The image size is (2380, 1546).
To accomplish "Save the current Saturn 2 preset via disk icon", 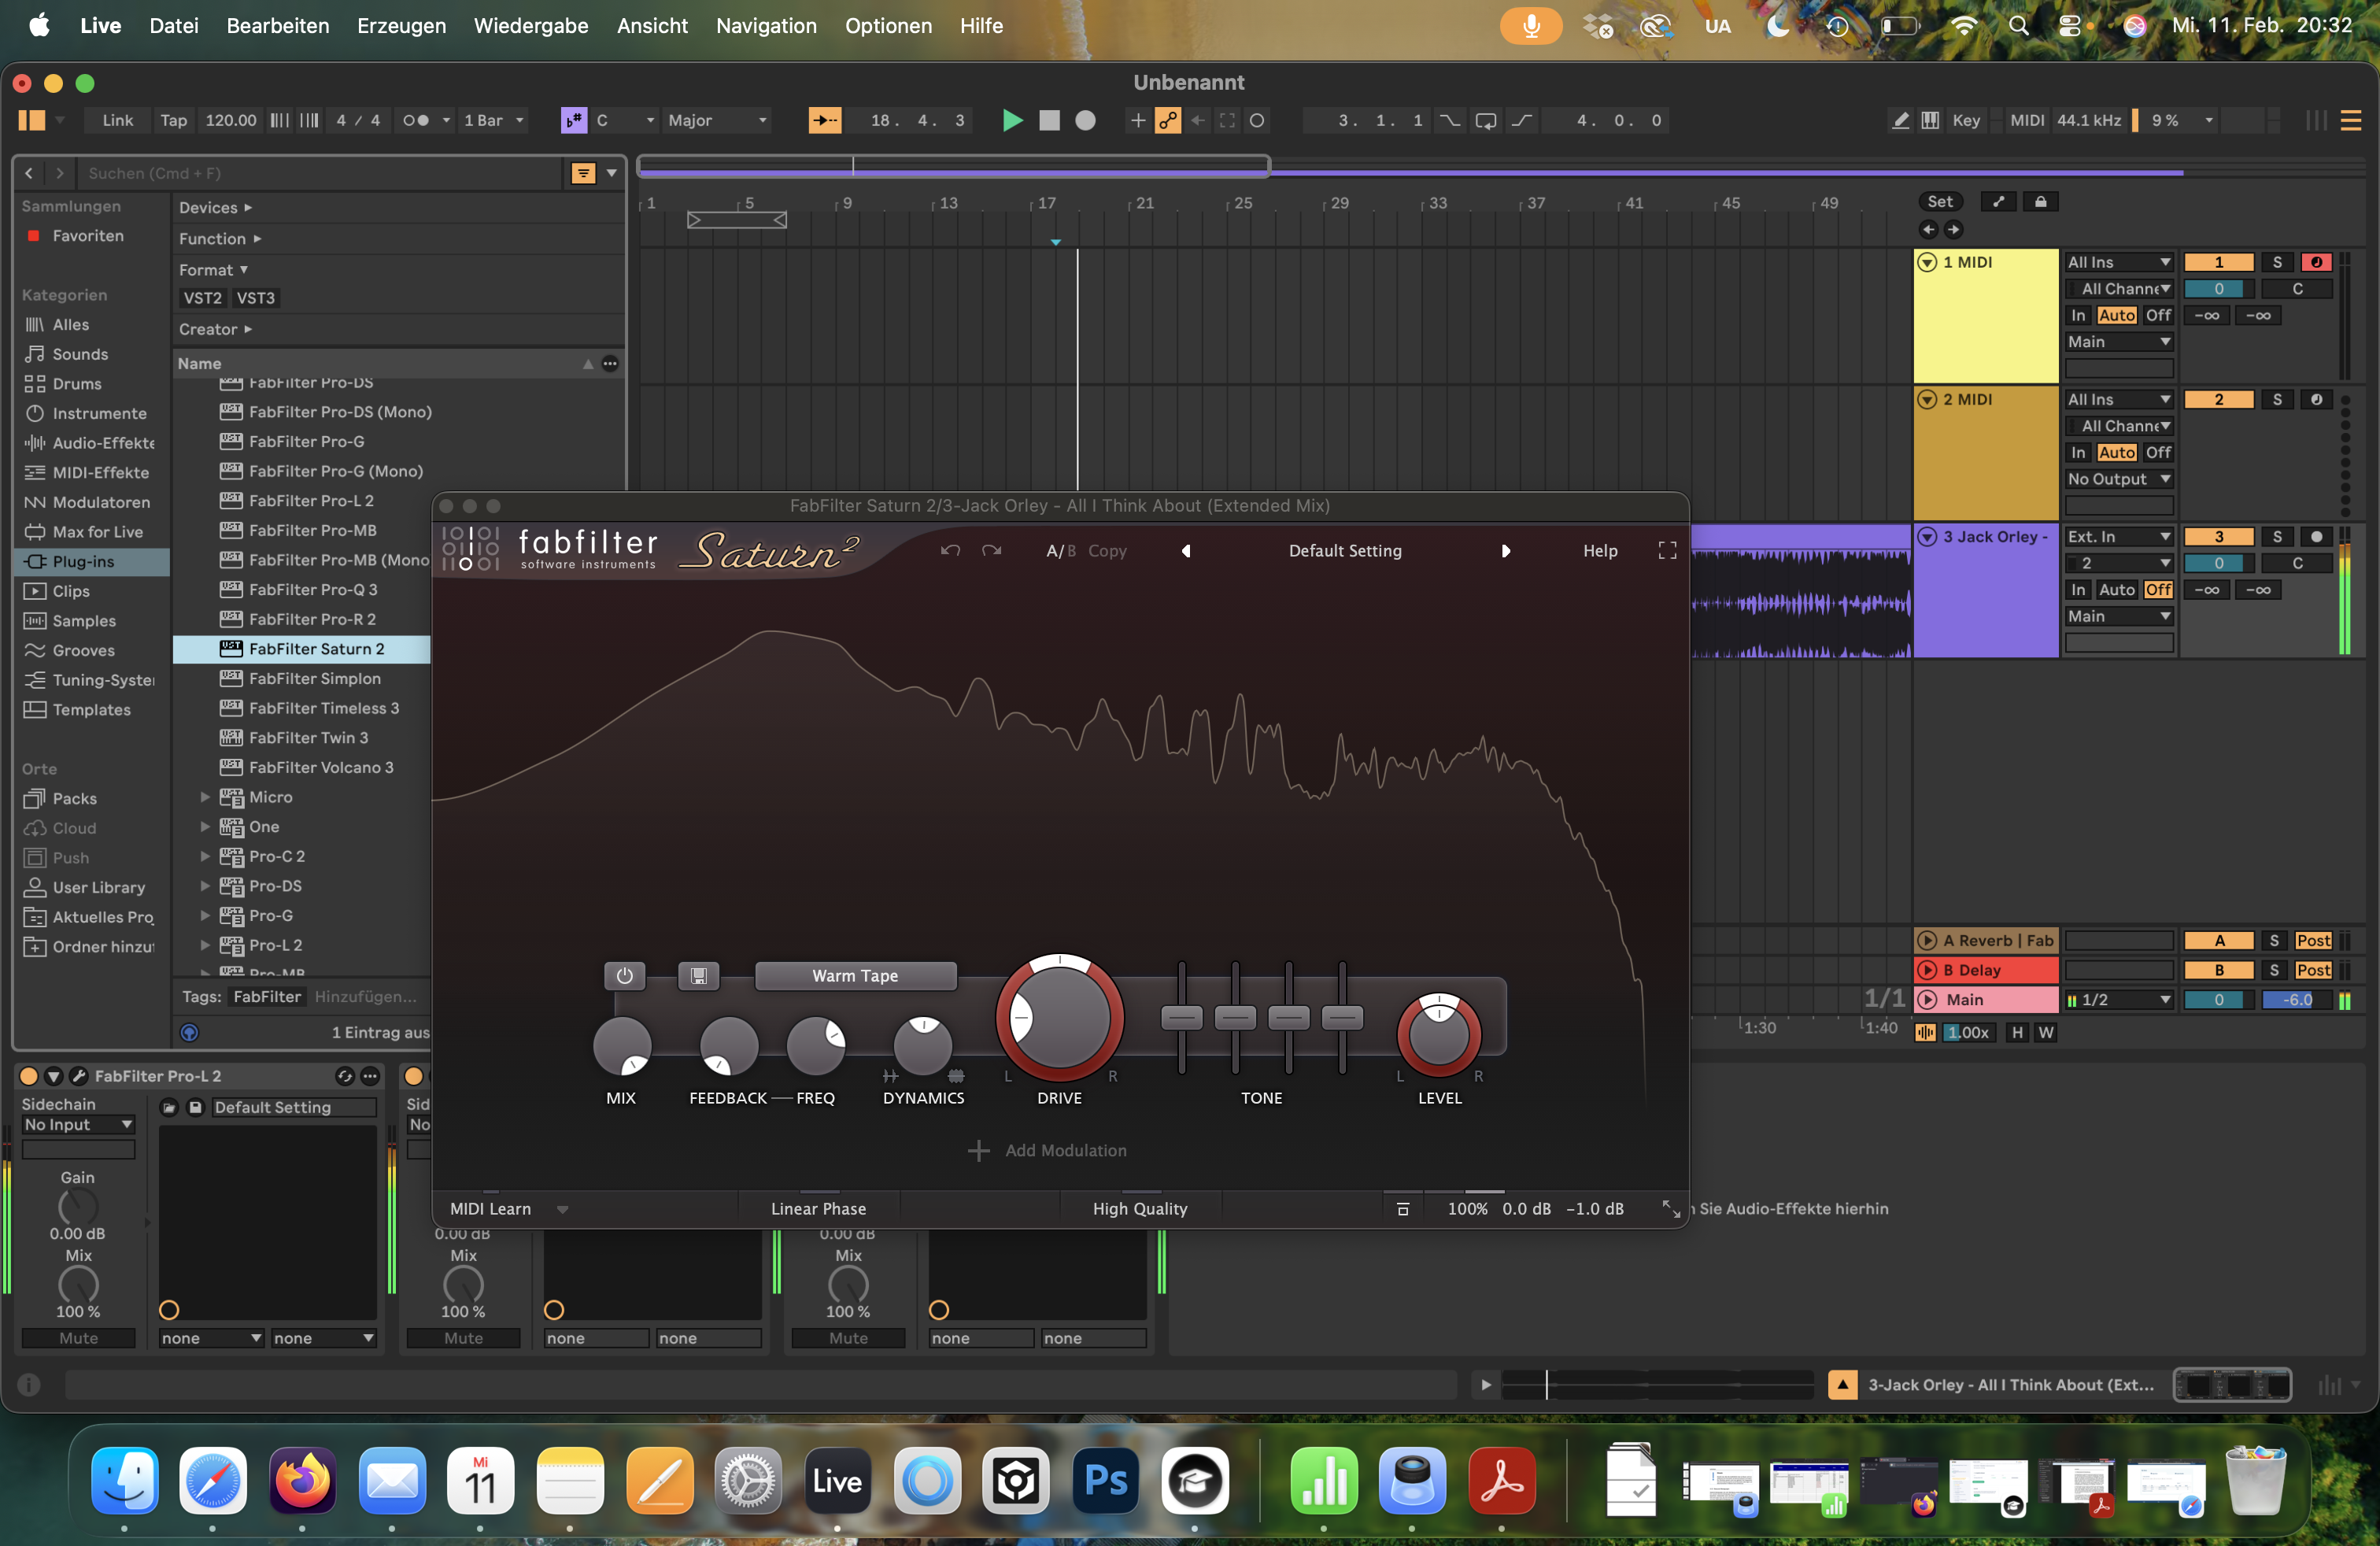I will point(699,976).
